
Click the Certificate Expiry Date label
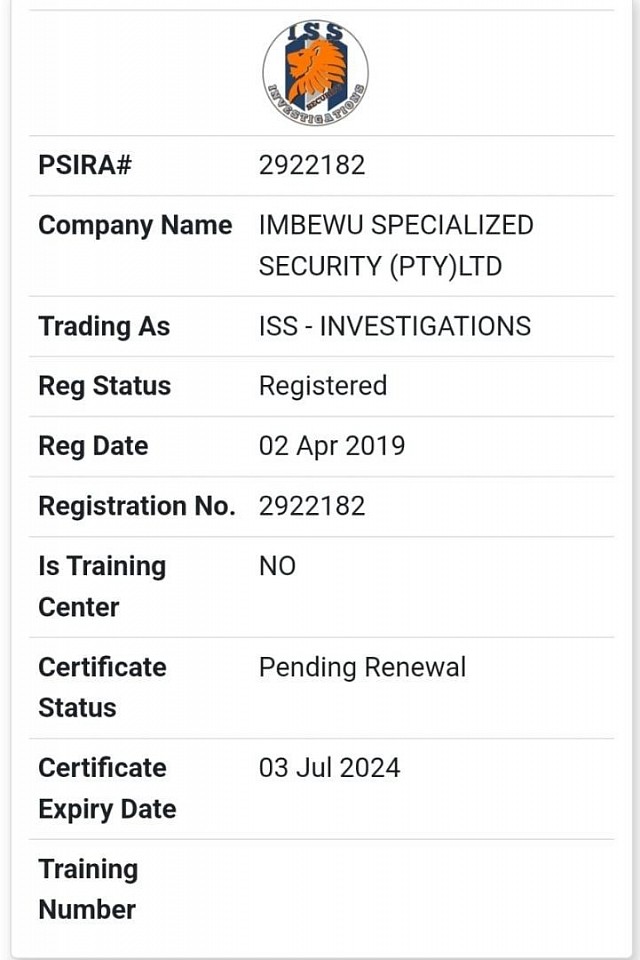pos(107,789)
